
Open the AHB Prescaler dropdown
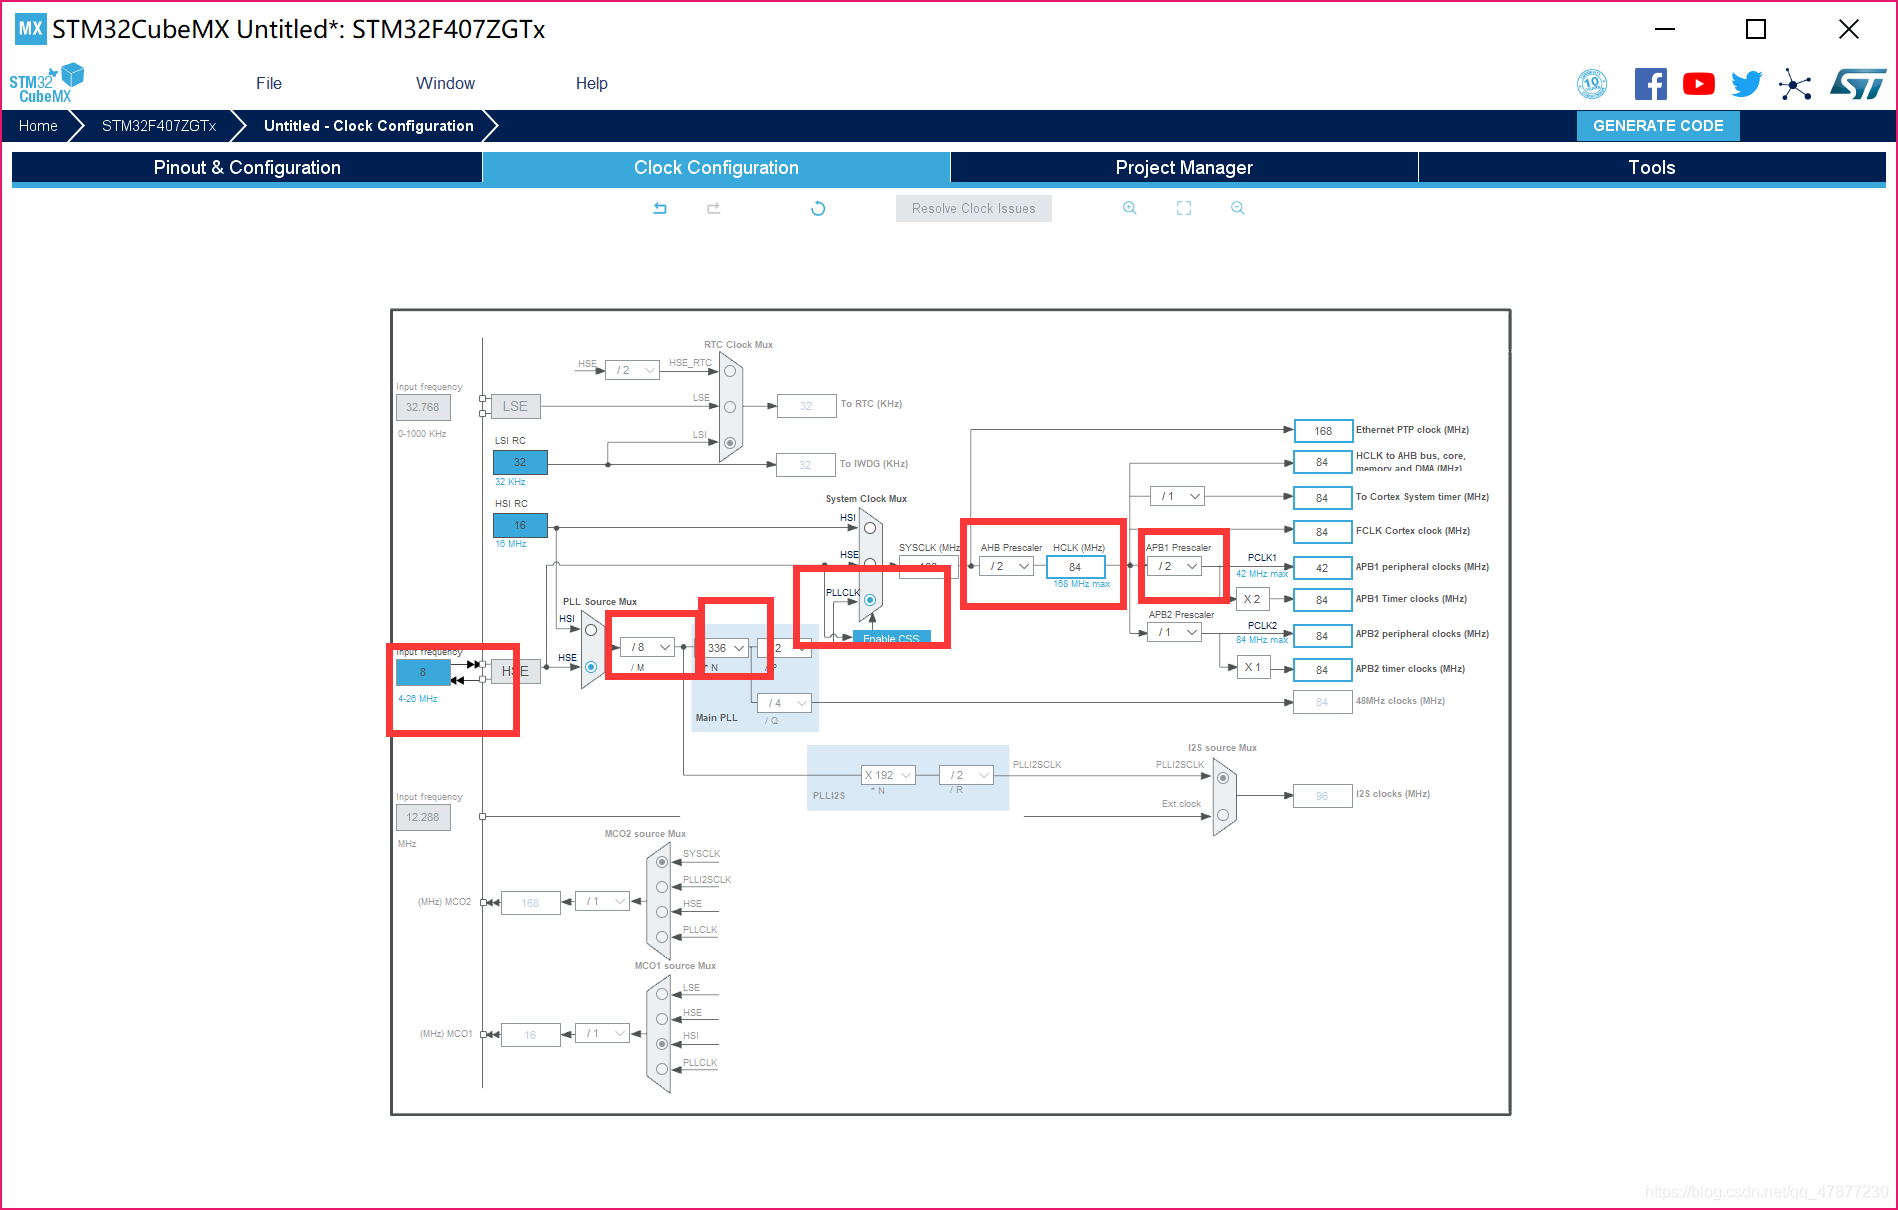coord(1006,566)
